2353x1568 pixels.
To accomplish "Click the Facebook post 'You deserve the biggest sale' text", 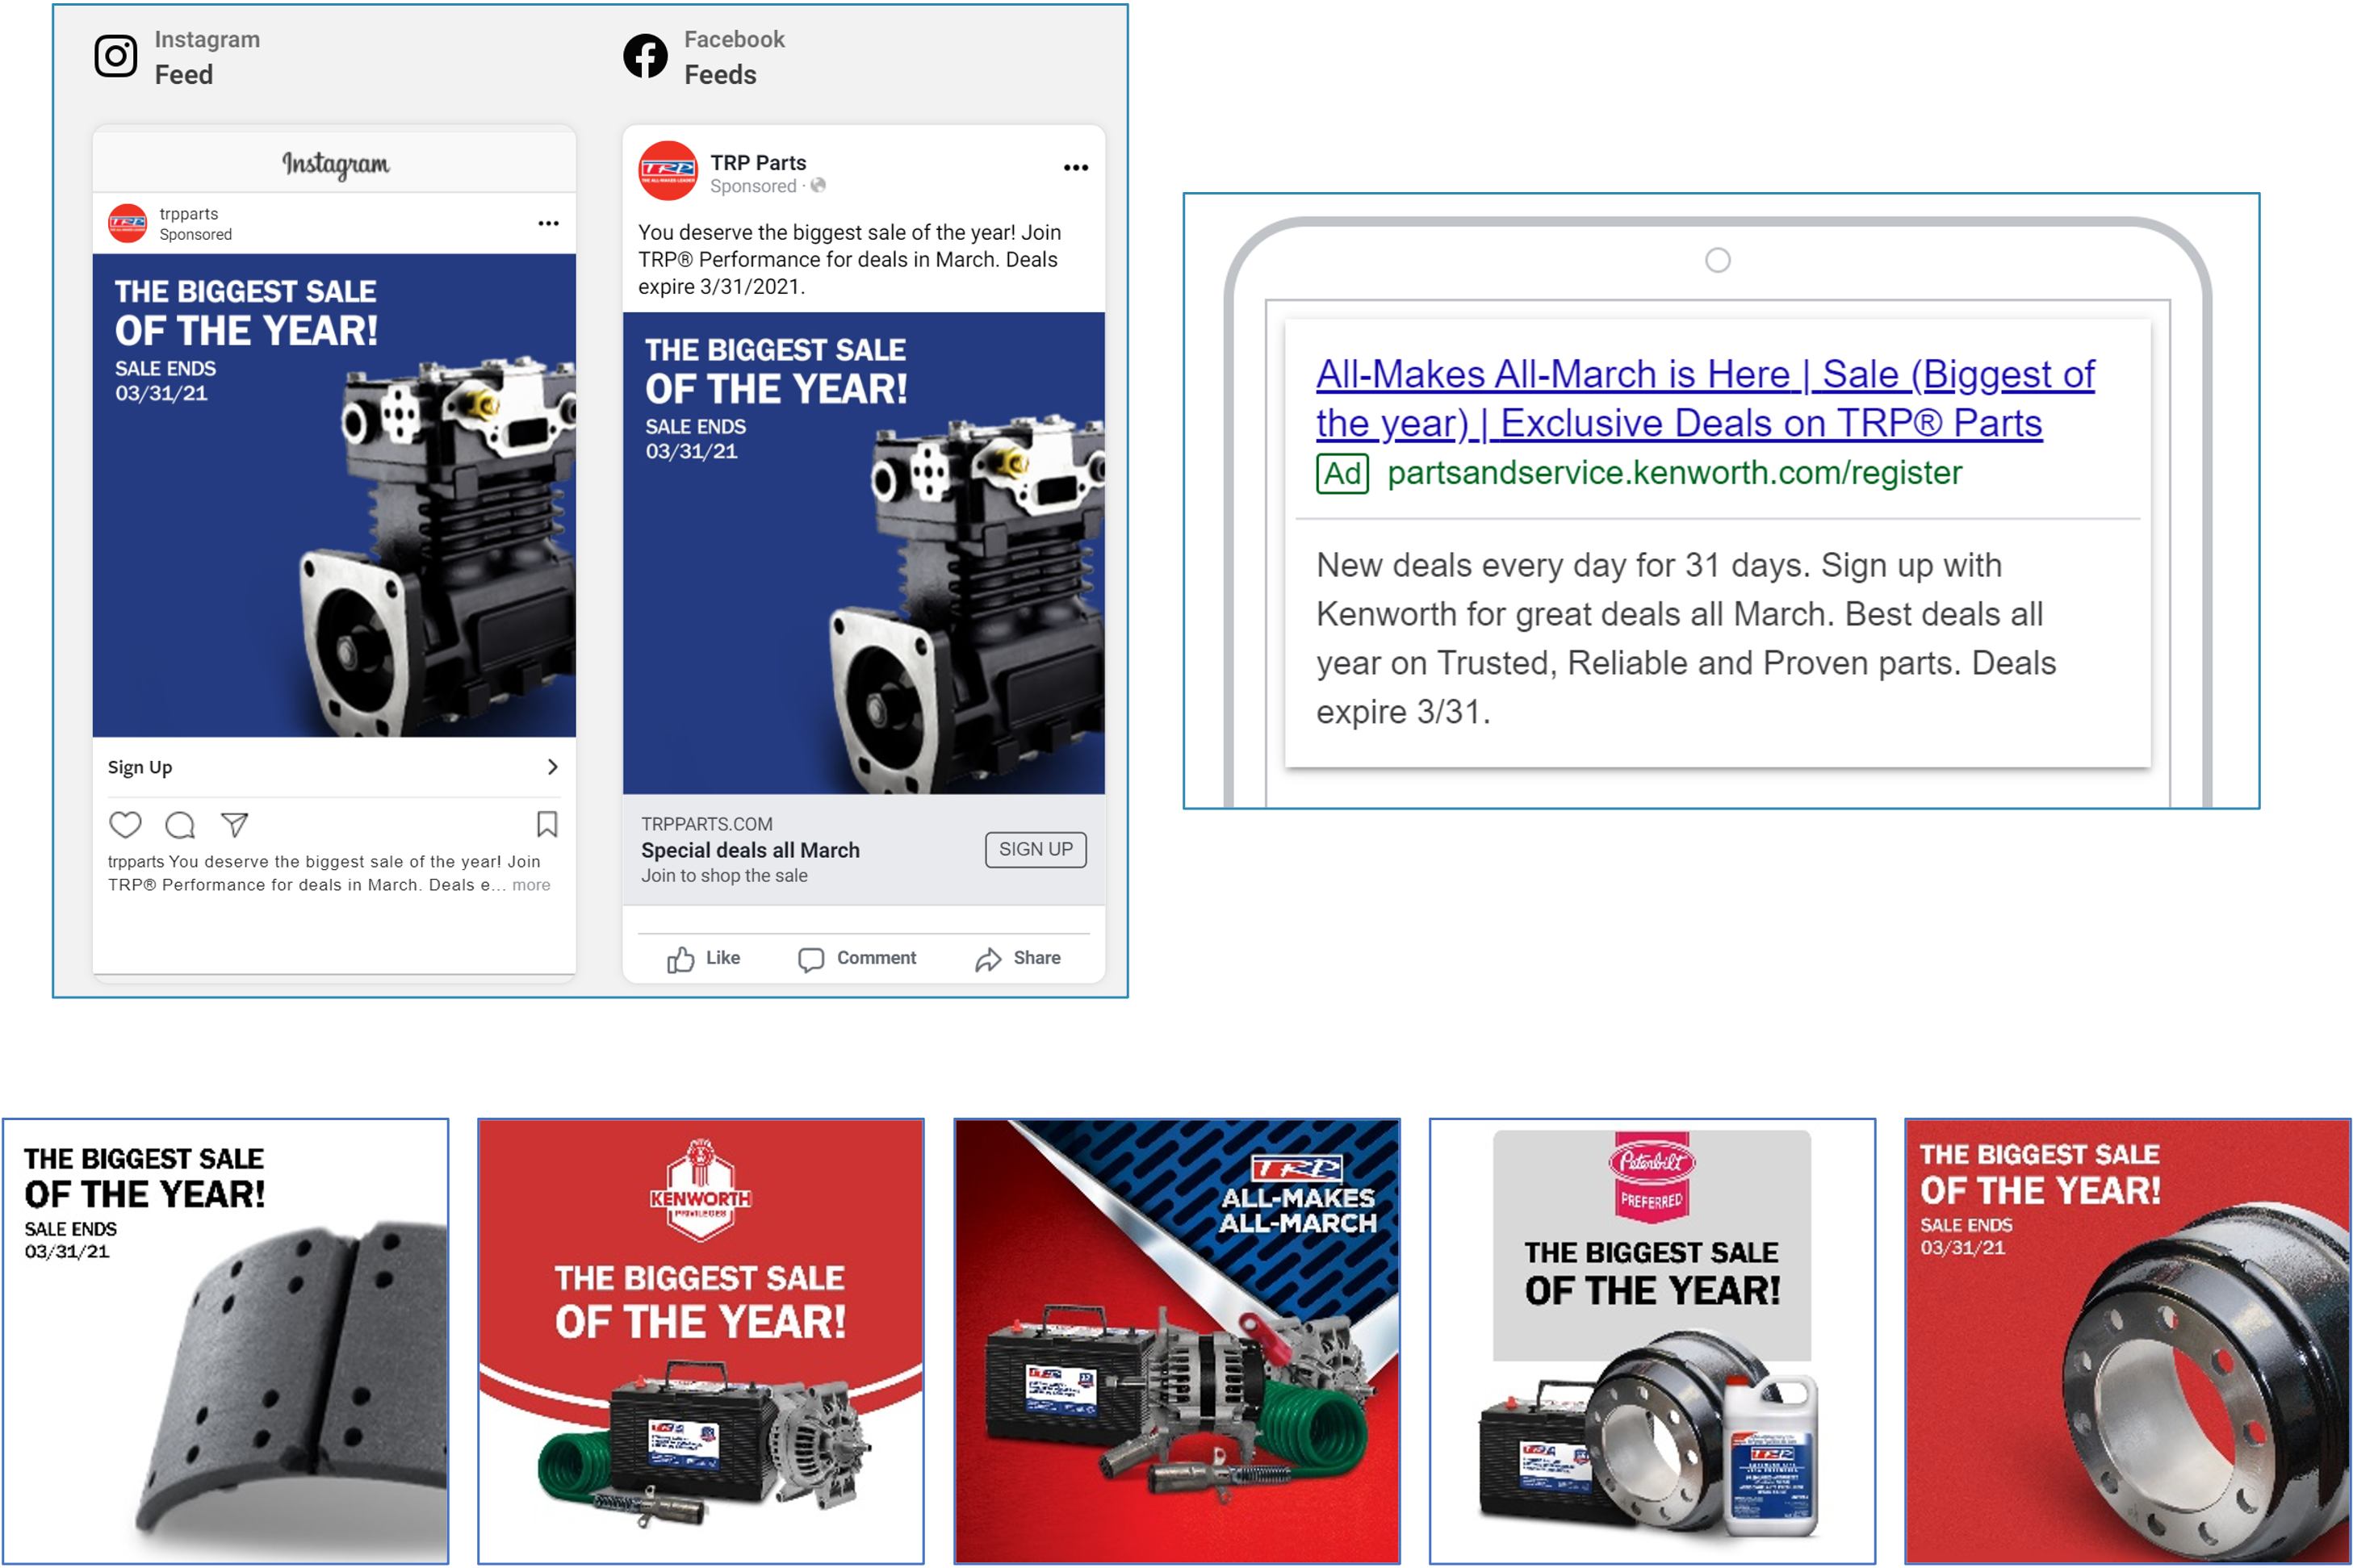I will 849,259.
